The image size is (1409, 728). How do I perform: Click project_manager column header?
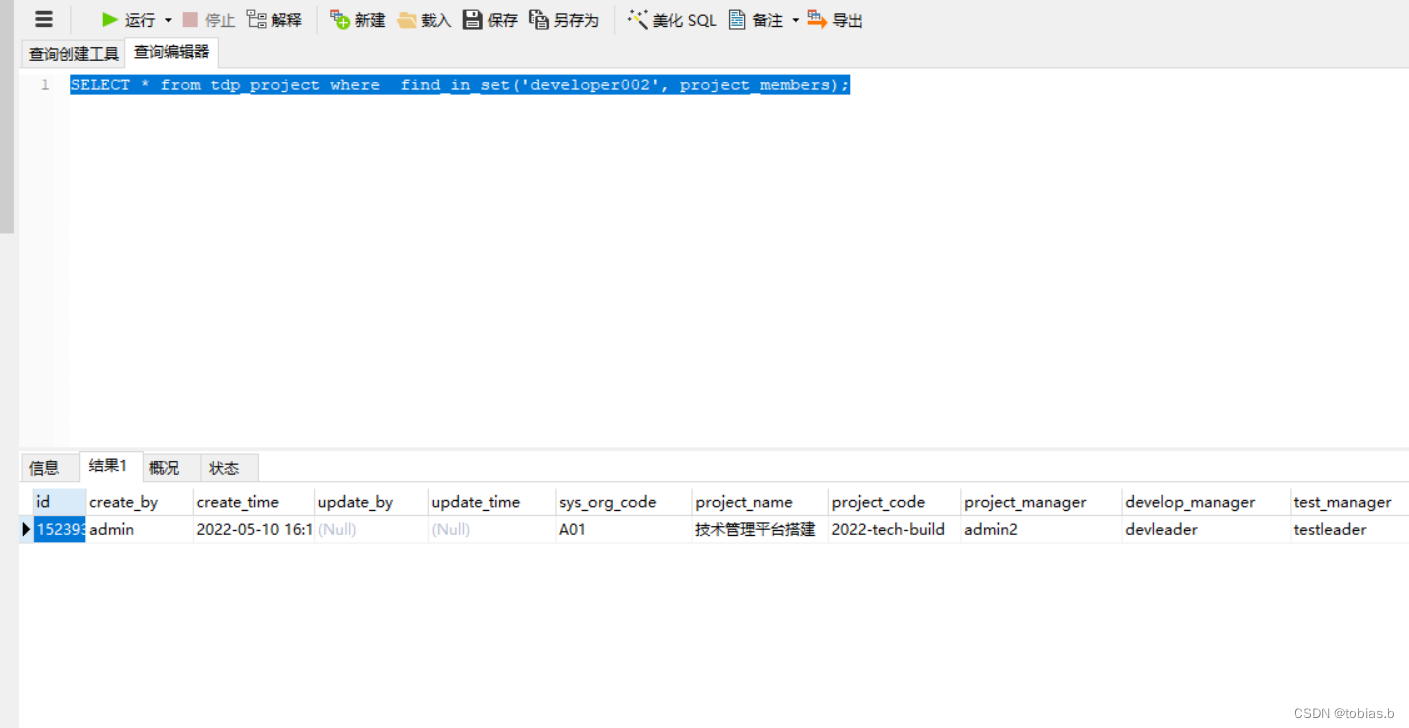pos(1041,502)
